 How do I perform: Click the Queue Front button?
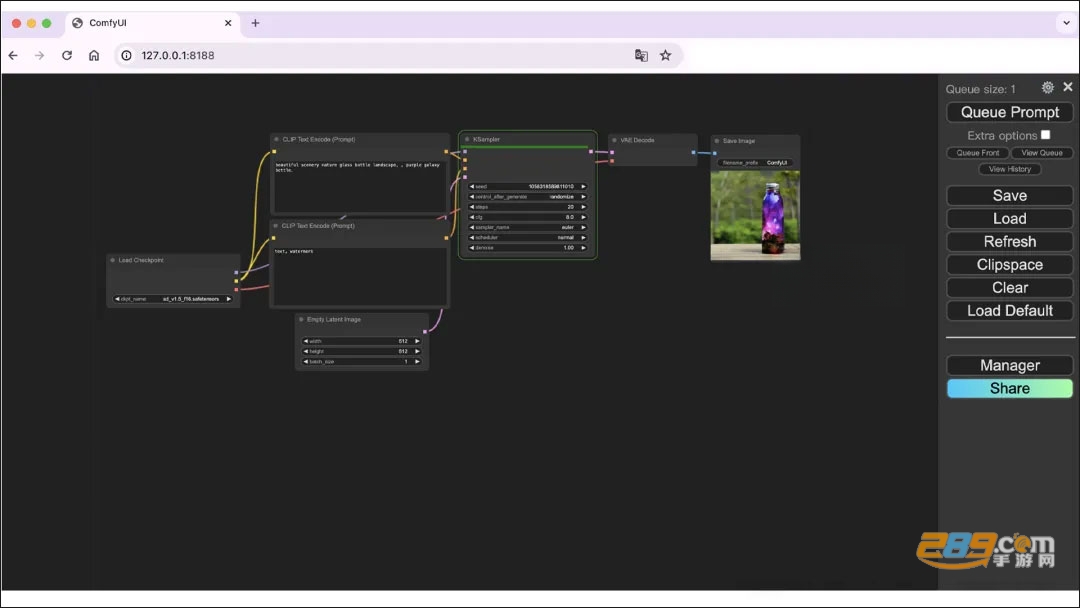click(x=977, y=153)
